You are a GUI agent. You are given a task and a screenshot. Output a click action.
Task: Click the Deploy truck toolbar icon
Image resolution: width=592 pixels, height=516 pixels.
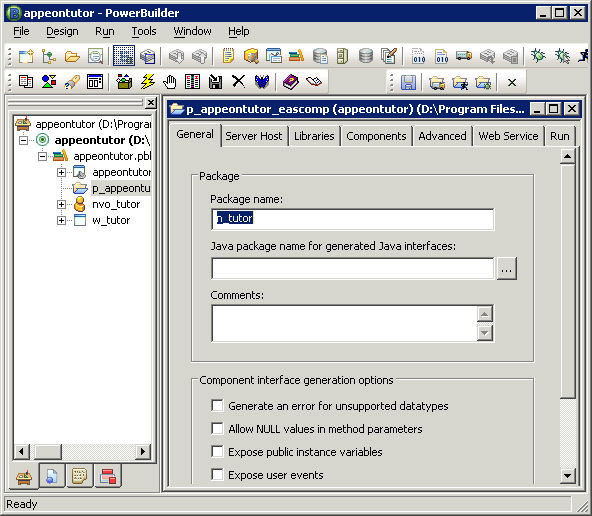(x=464, y=56)
